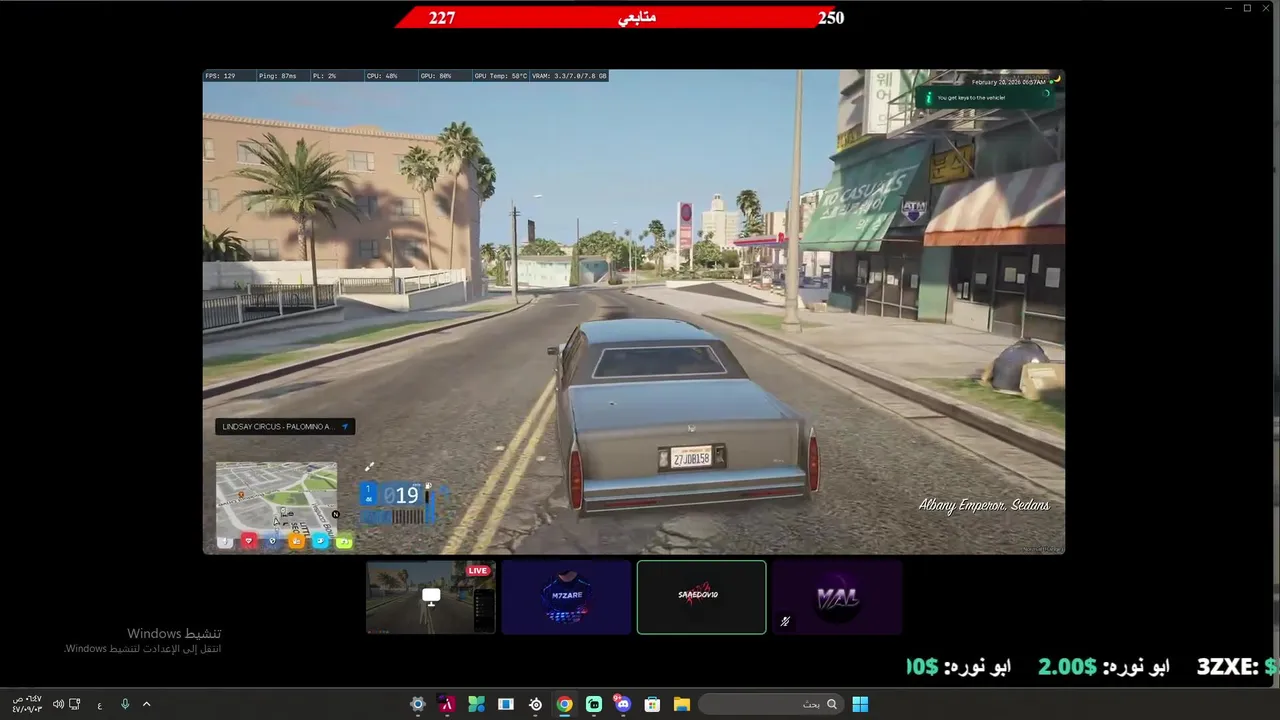Click the red LIVE badge on stream tile
Screen dimensions: 1280x720
pyautogui.click(x=478, y=571)
